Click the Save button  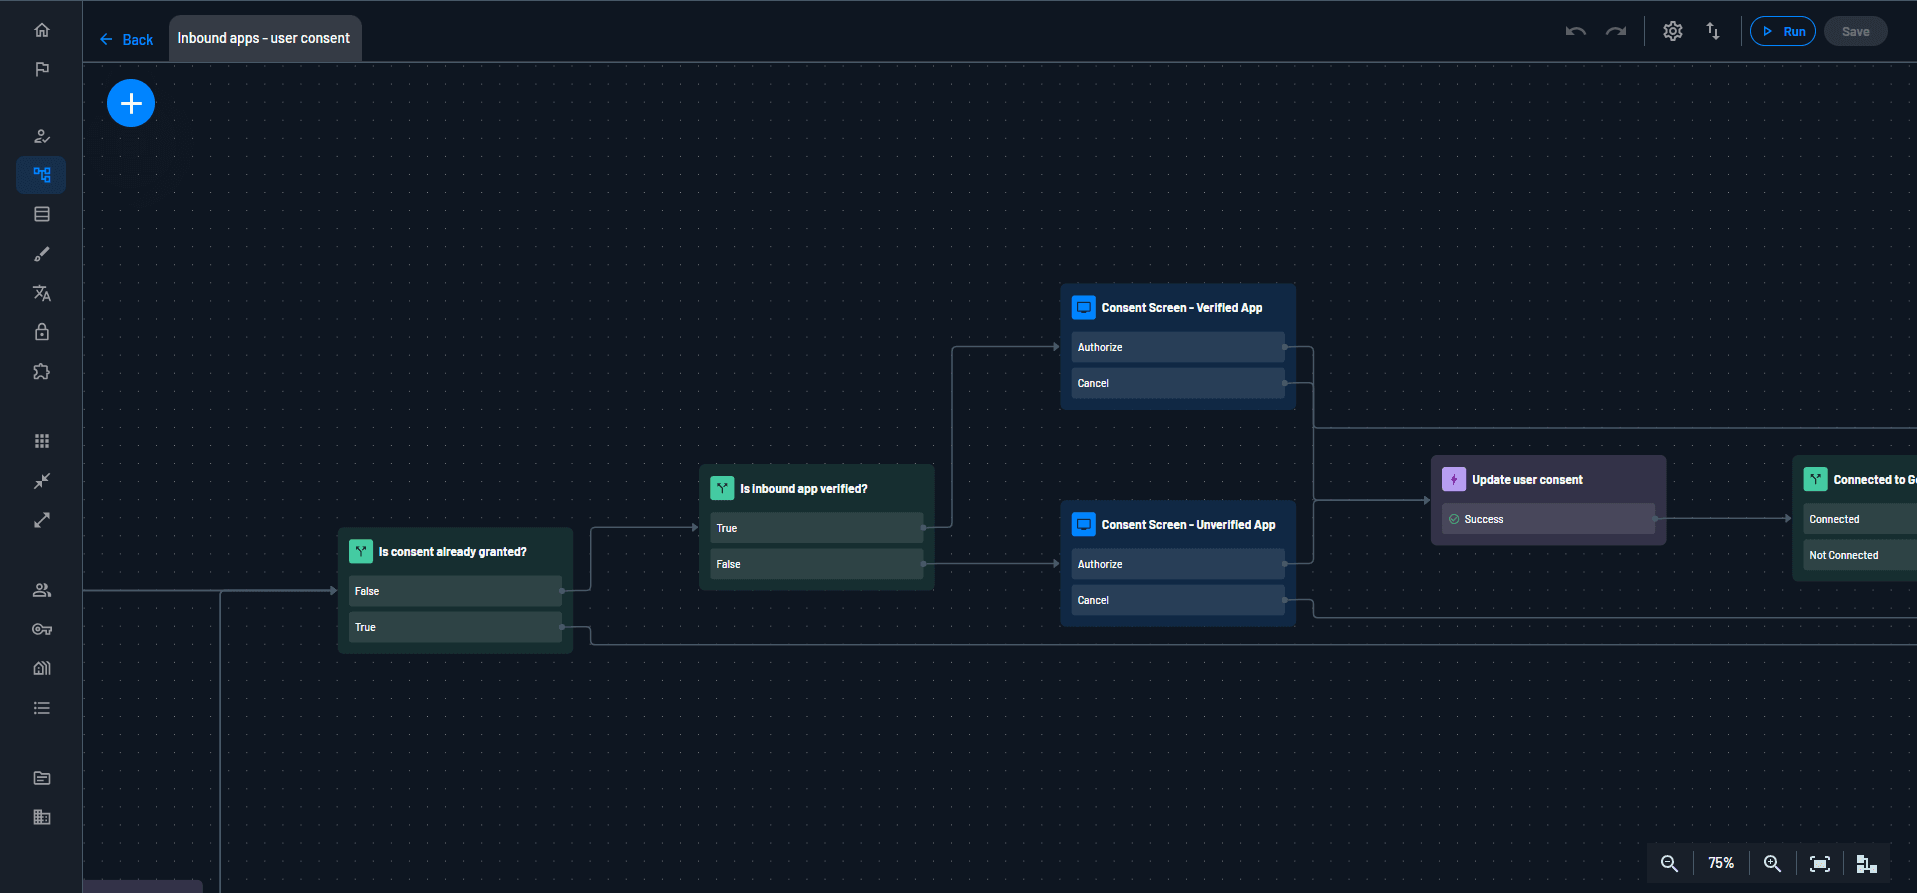pos(1855,31)
